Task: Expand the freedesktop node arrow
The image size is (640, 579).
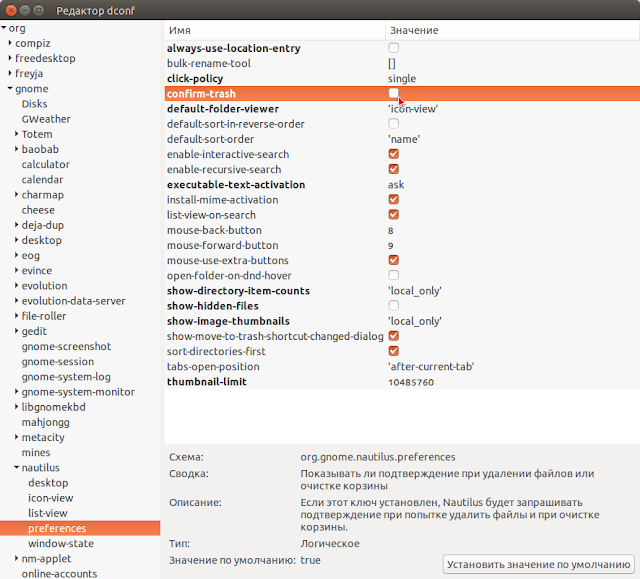Action: pos(10,58)
